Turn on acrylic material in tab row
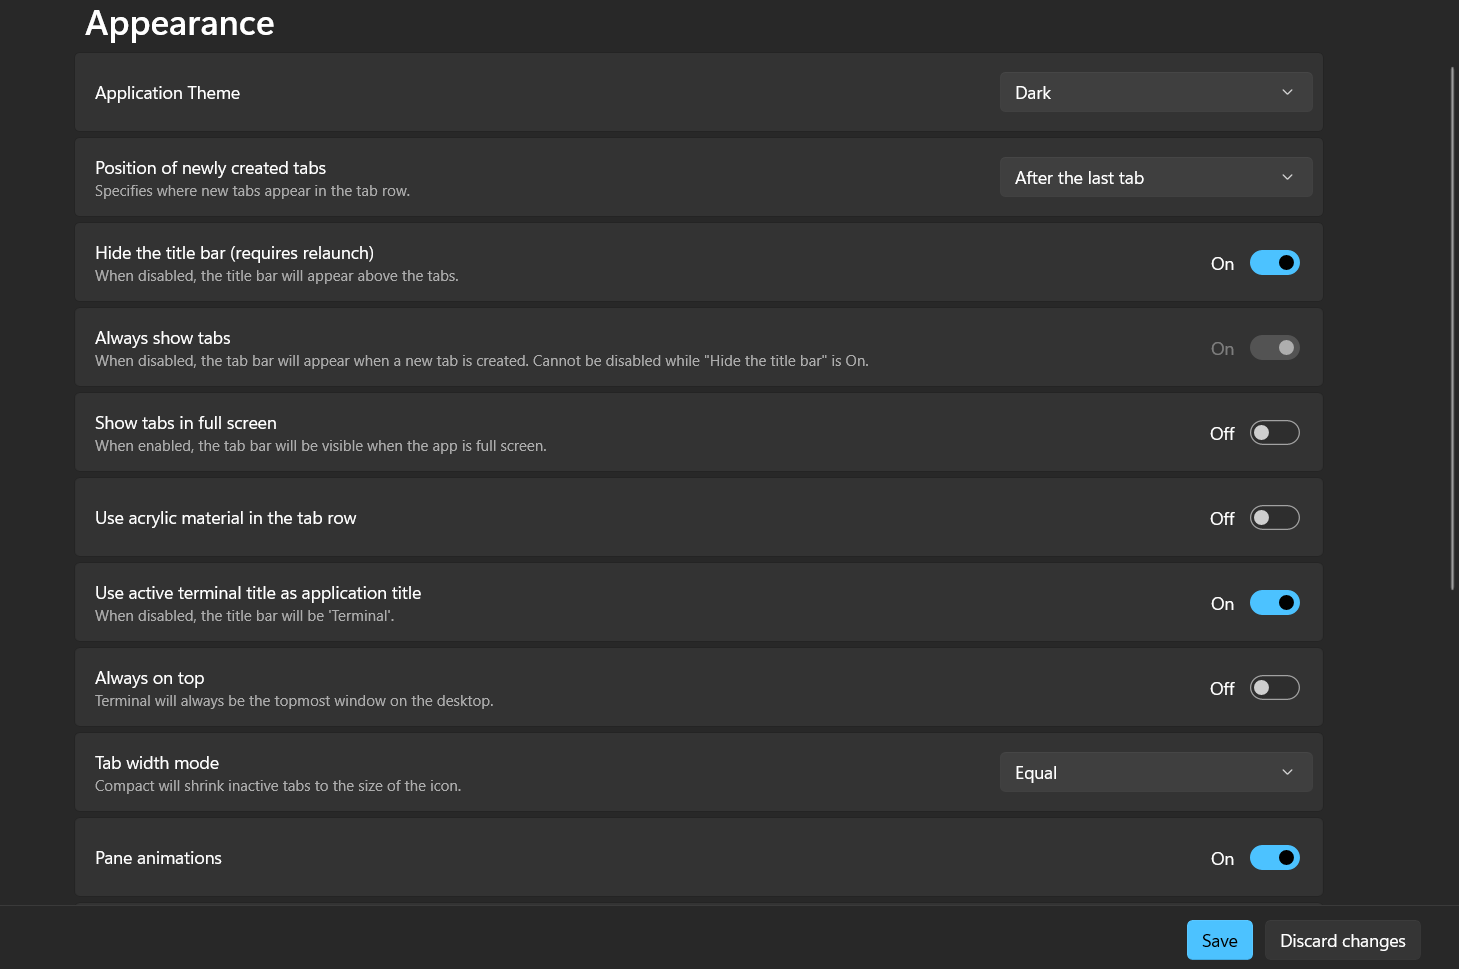 [1275, 518]
